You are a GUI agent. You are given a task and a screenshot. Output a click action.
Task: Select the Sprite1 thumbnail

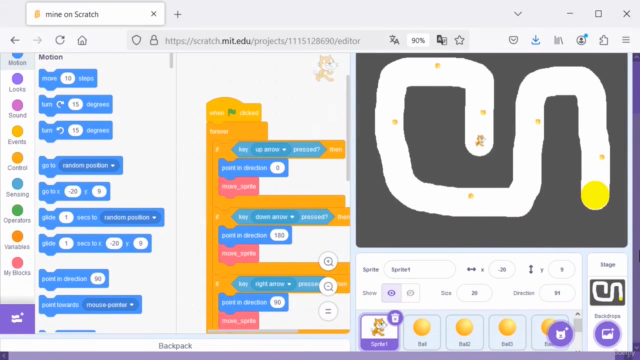379,332
